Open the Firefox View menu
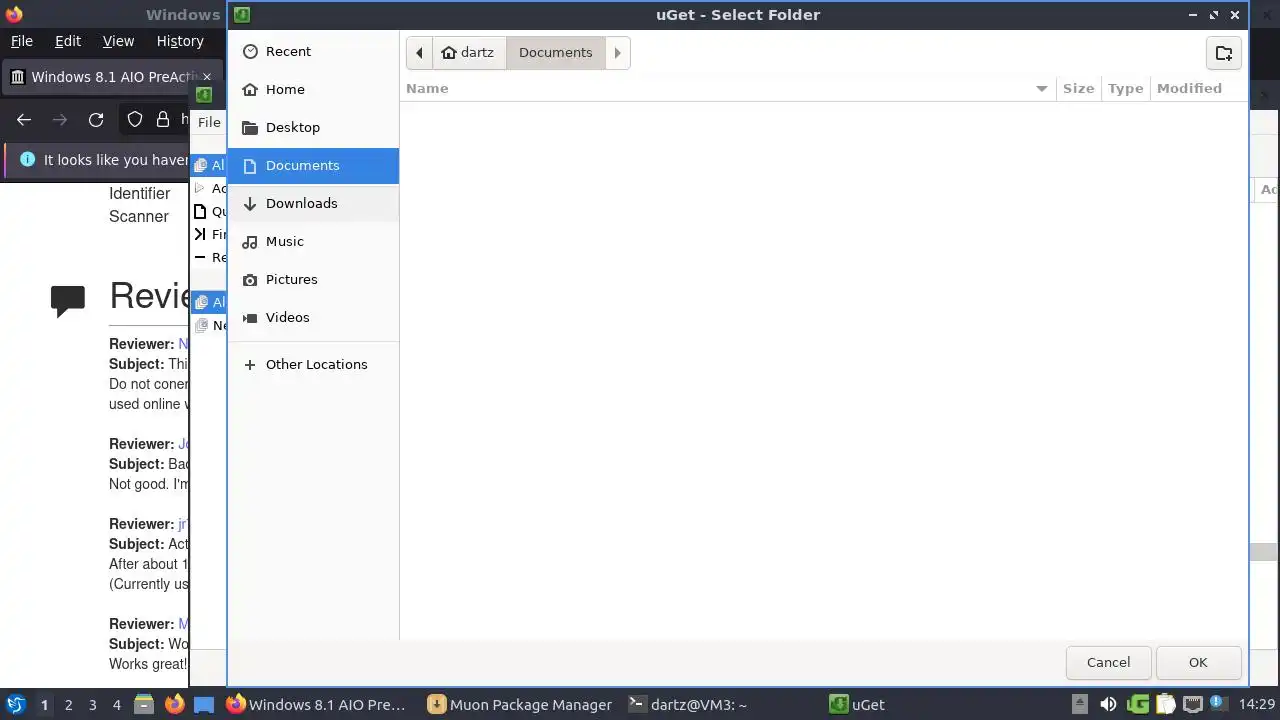Image resolution: width=1280 pixels, height=720 pixels. pos(118,41)
